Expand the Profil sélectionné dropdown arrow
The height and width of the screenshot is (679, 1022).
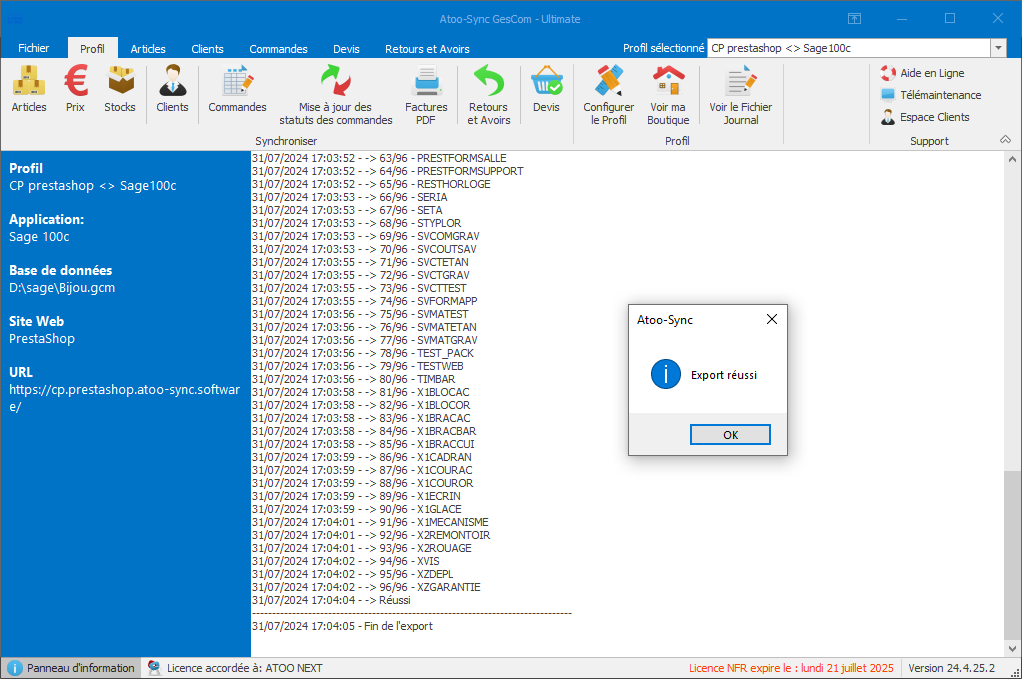[x=998, y=48]
